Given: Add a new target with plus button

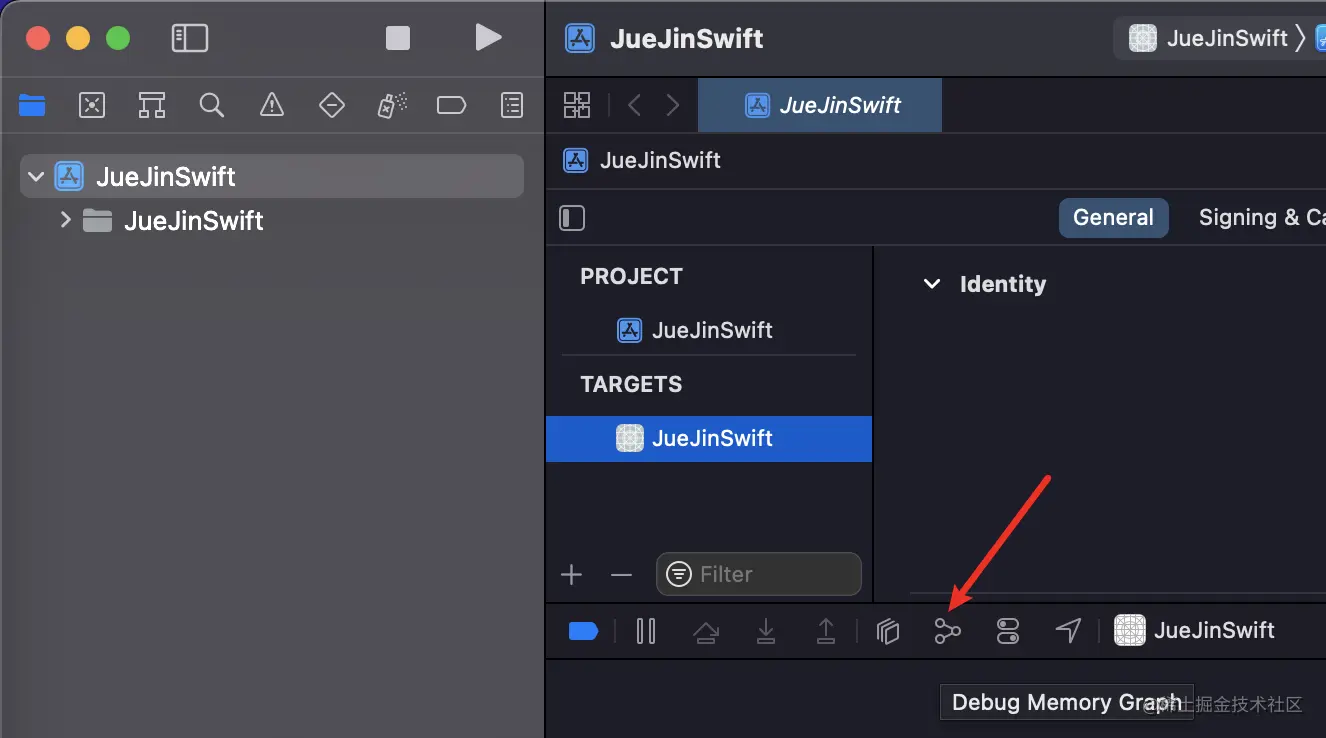Looking at the screenshot, I should tap(572, 574).
